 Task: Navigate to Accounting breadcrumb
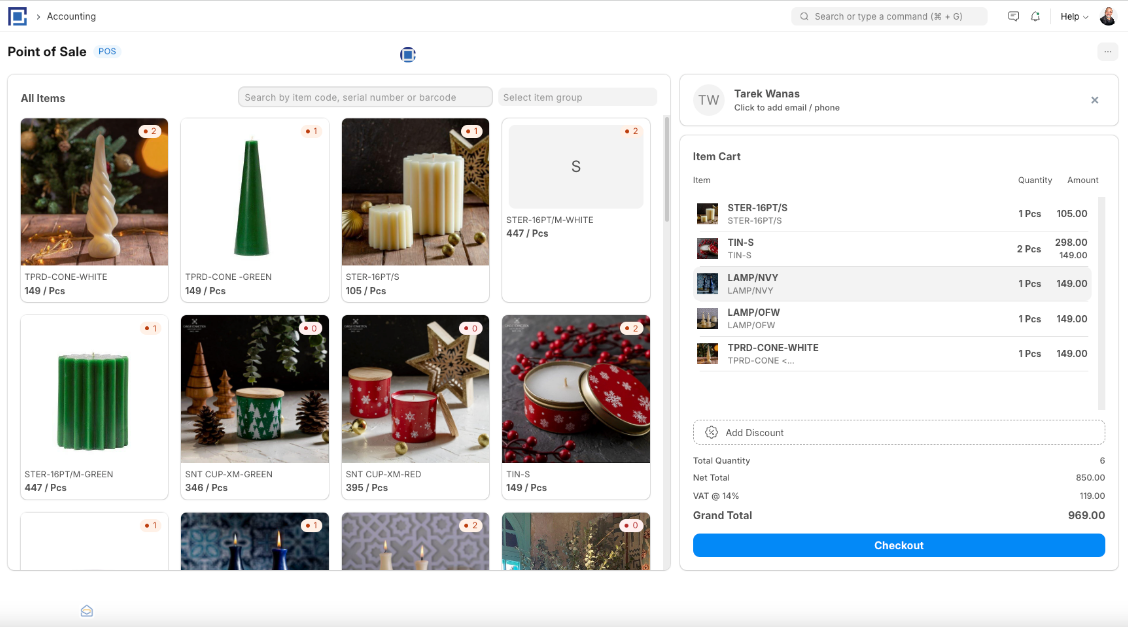click(71, 17)
